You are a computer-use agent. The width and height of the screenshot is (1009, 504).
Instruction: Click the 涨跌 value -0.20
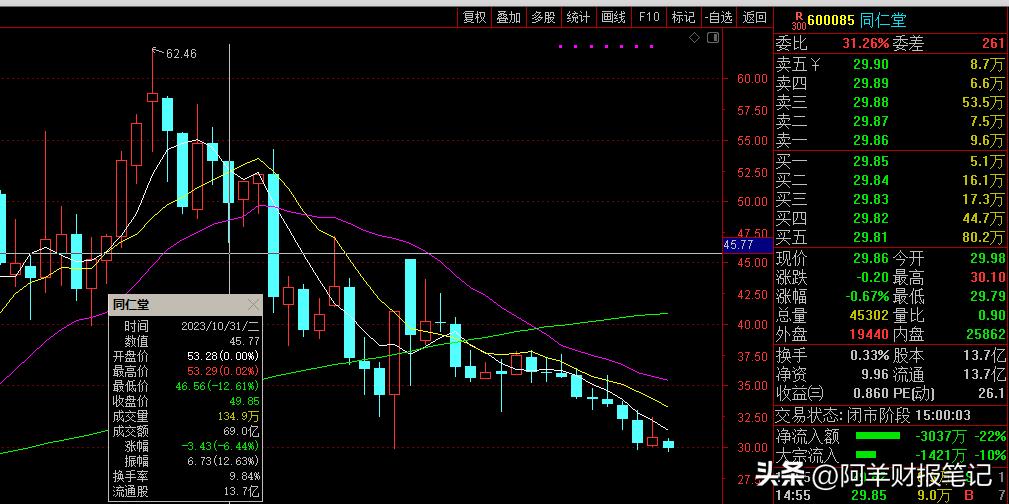coord(871,279)
